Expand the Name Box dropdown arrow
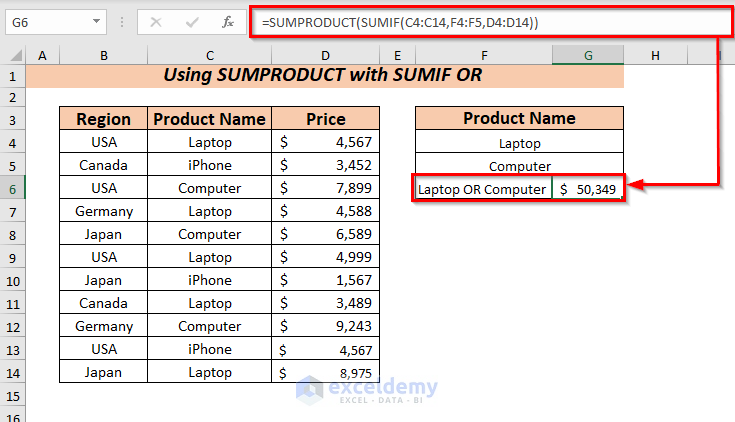 [x=96, y=21]
